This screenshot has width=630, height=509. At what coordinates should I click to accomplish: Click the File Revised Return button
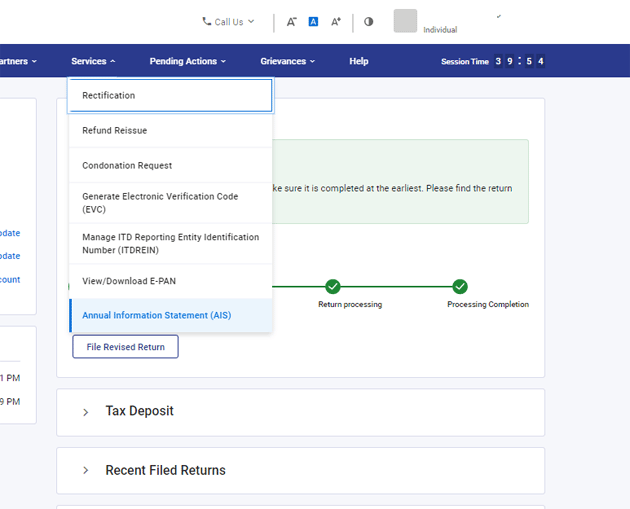[125, 347]
